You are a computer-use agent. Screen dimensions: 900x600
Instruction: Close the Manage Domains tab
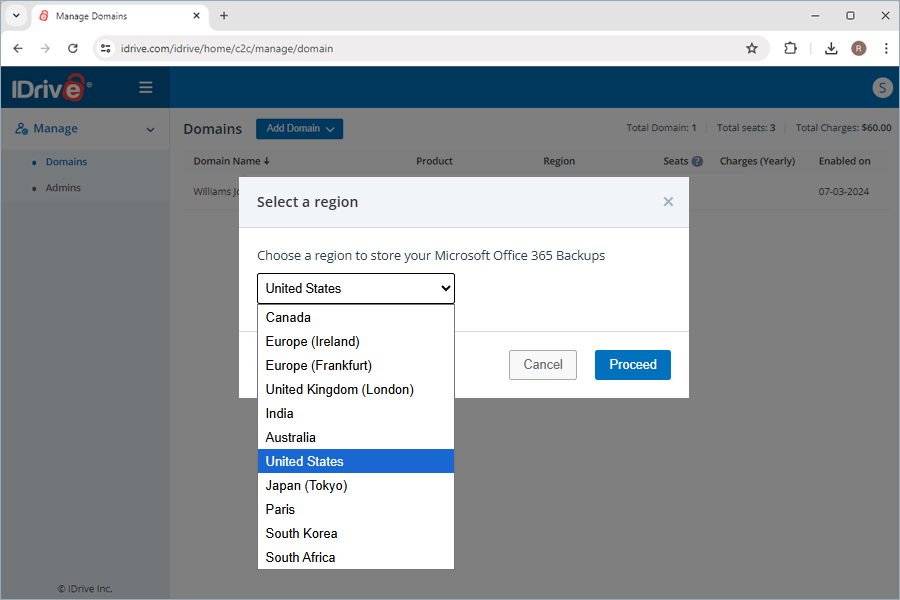pos(196,16)
